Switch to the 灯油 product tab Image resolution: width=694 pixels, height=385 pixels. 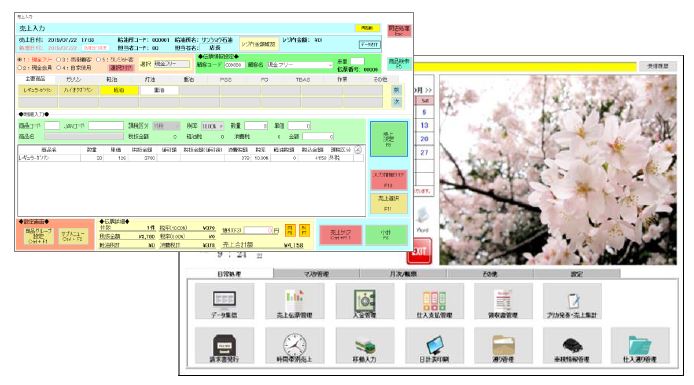150,79
